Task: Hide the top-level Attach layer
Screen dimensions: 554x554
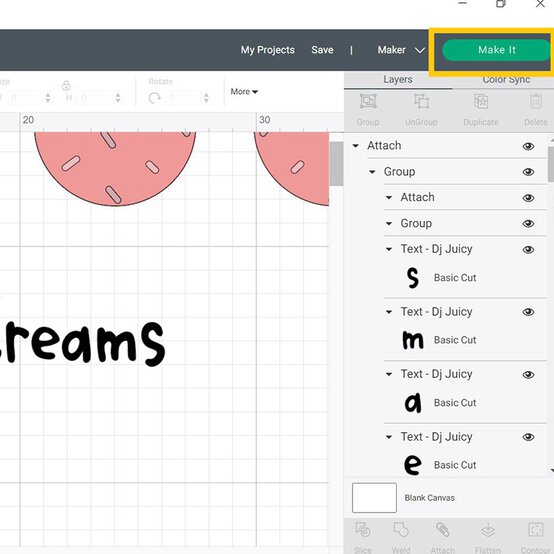Action: (528, 146)
